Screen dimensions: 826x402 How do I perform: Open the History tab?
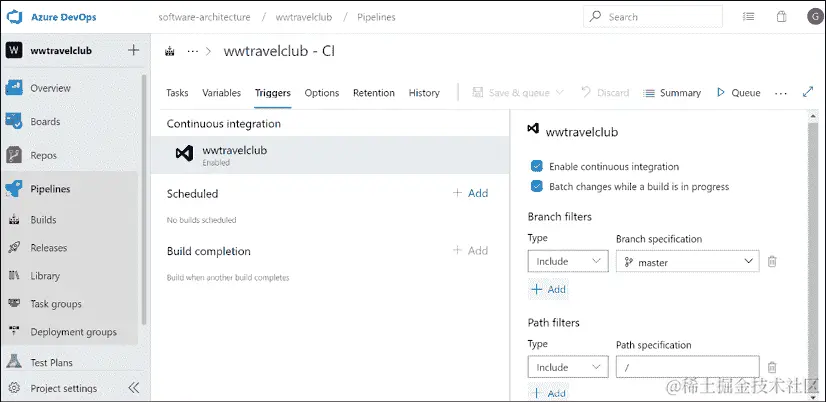(424, 93)
